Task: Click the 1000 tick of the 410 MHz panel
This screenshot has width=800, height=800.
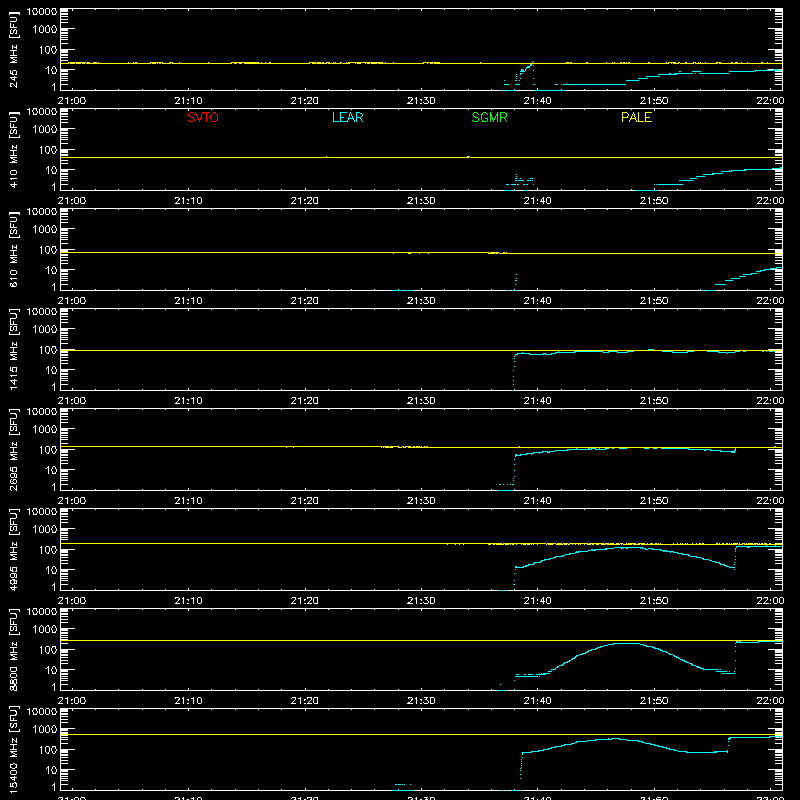Action: 45,130
